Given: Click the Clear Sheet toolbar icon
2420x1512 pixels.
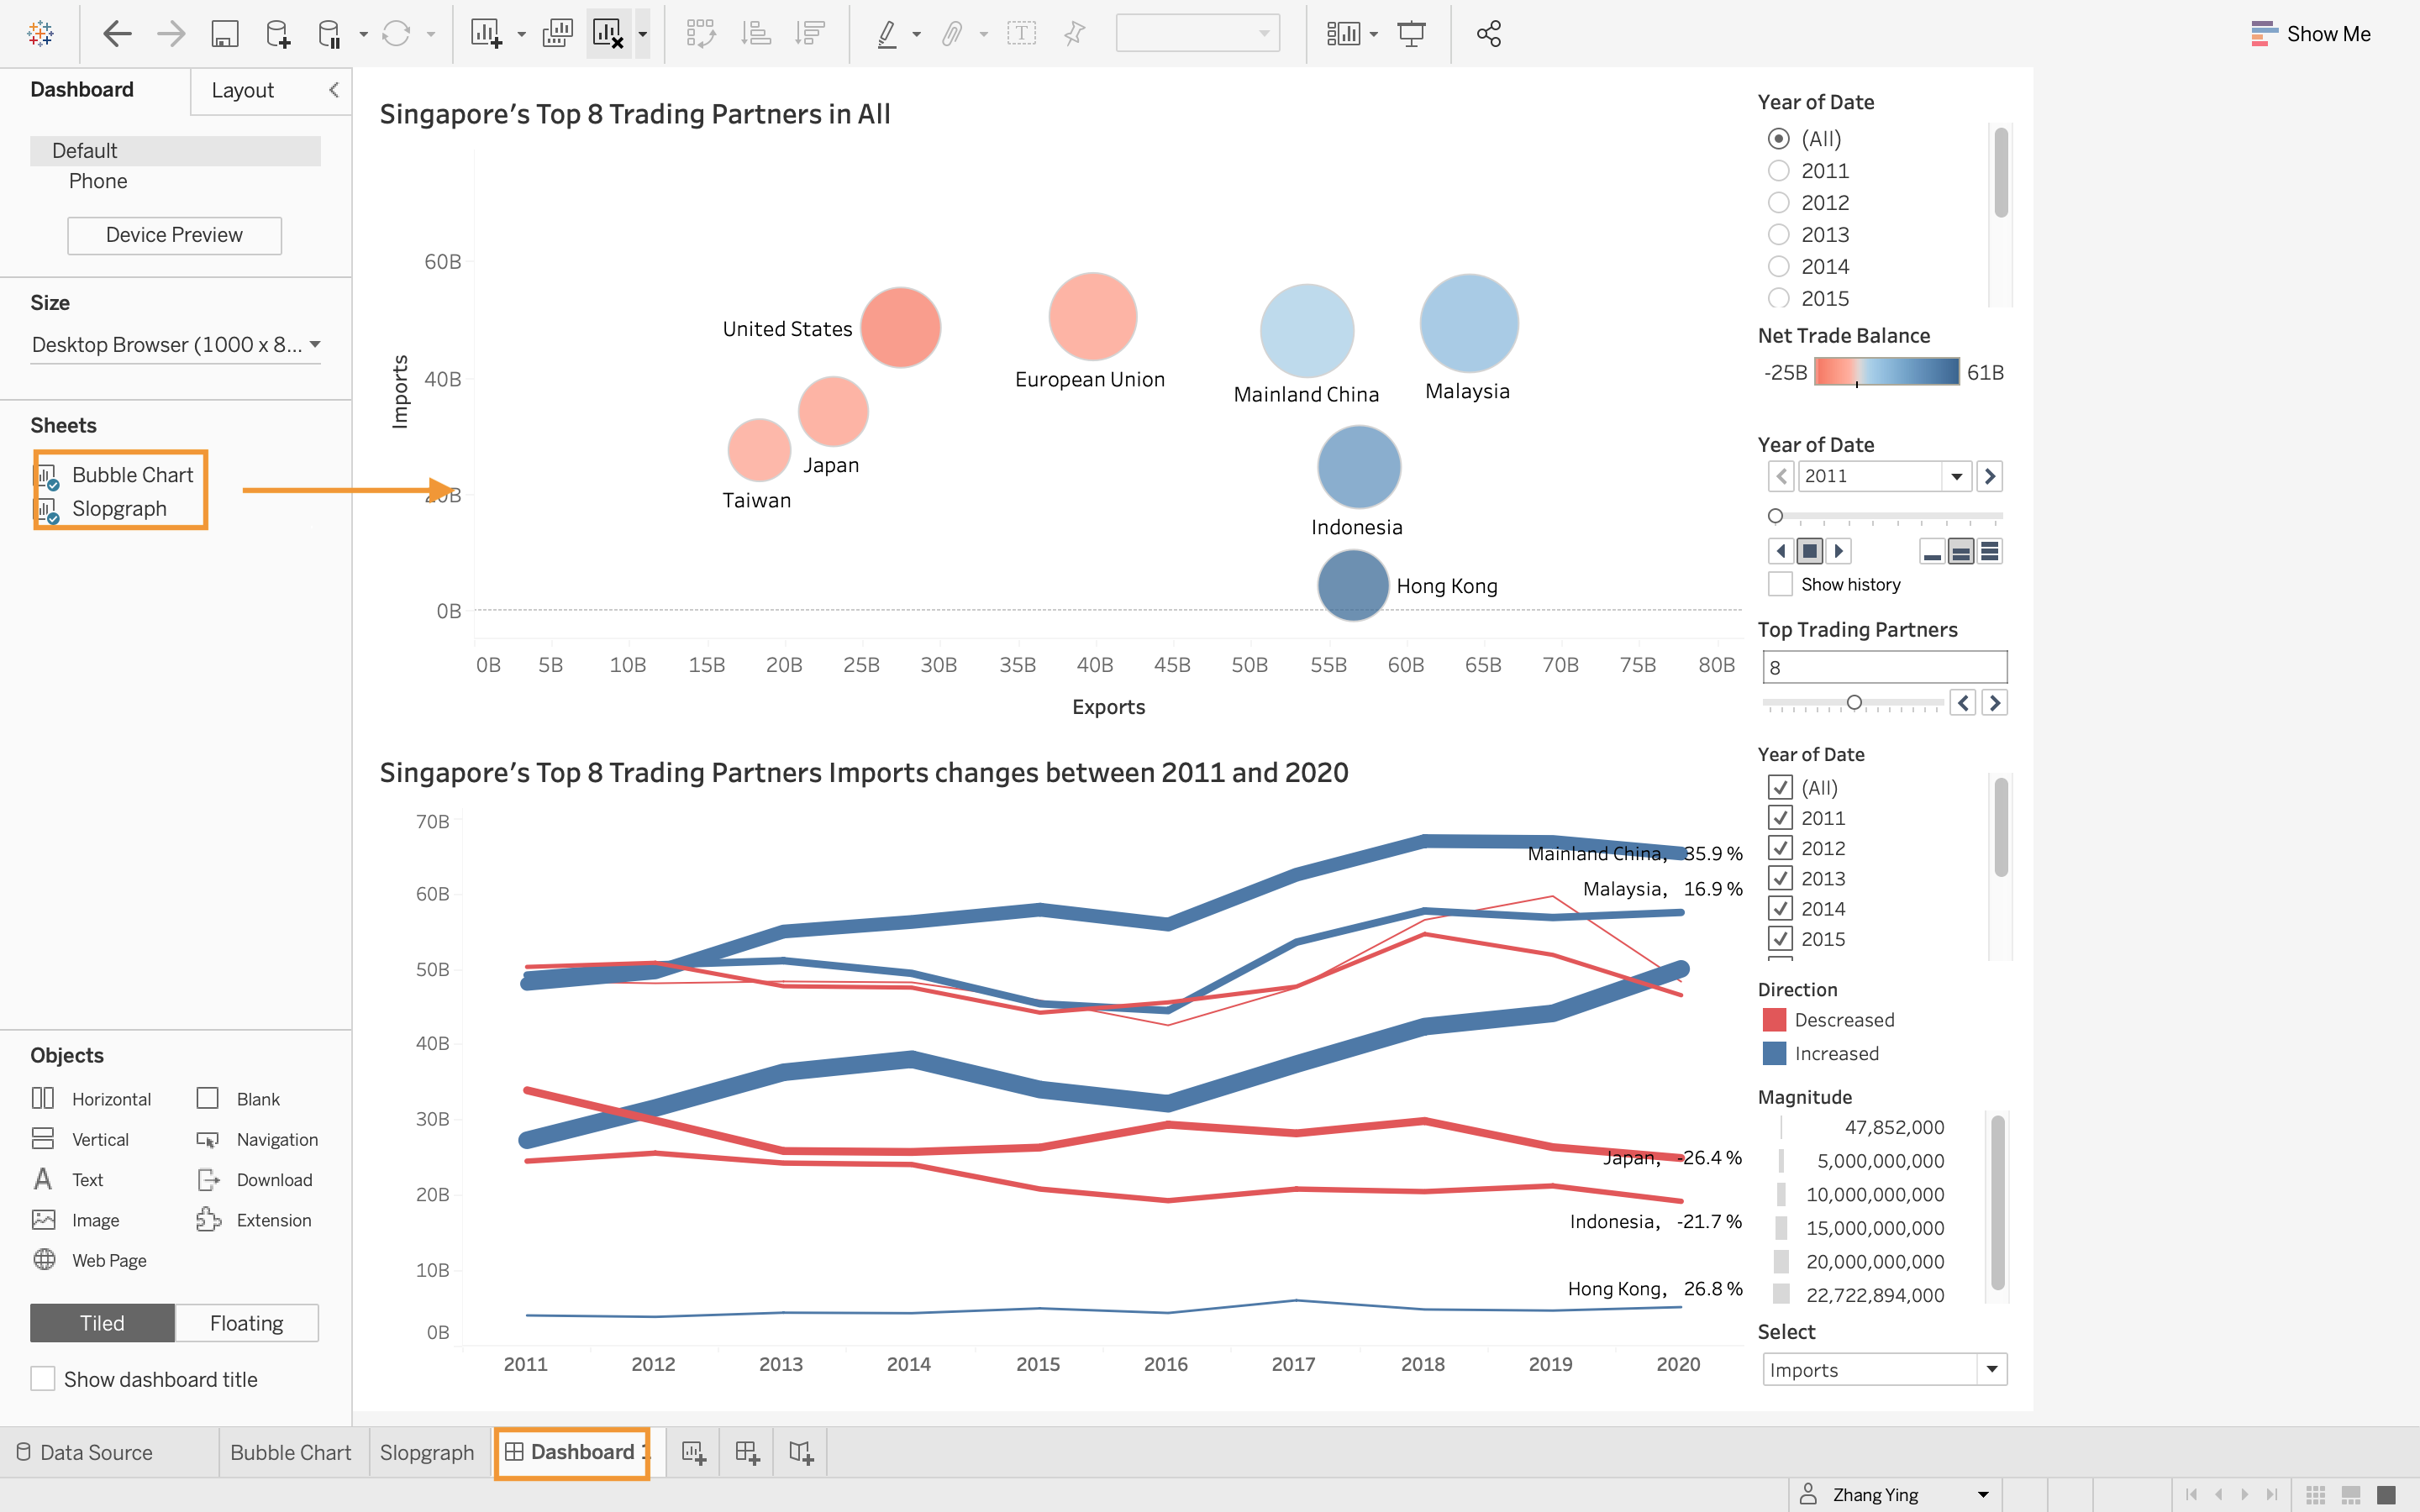Looking at the screenshot, I should pyautogui.click(x=608, y=34).
